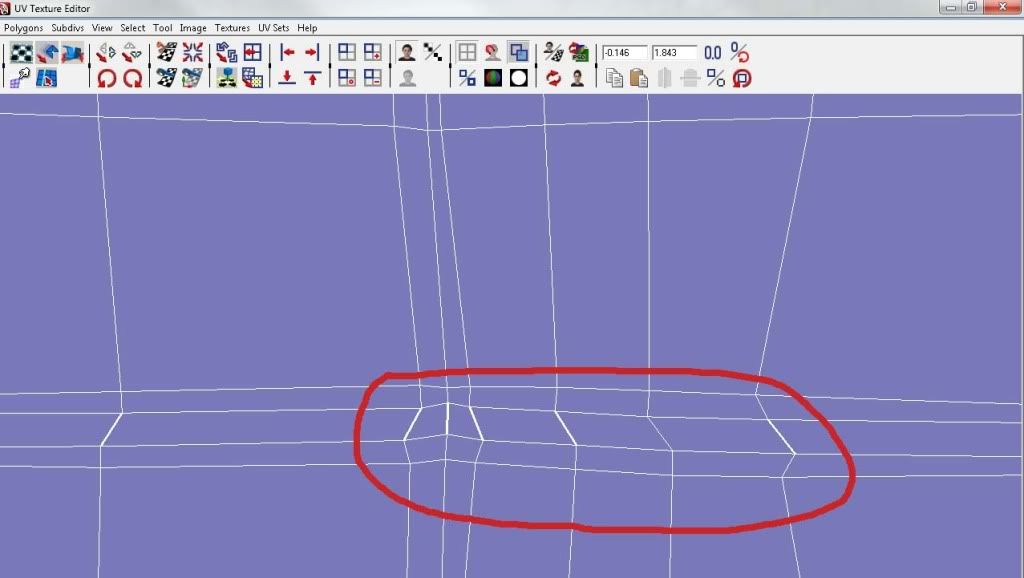Click the Relax UVs icon

pyautogui.click(x=252, y=78)
